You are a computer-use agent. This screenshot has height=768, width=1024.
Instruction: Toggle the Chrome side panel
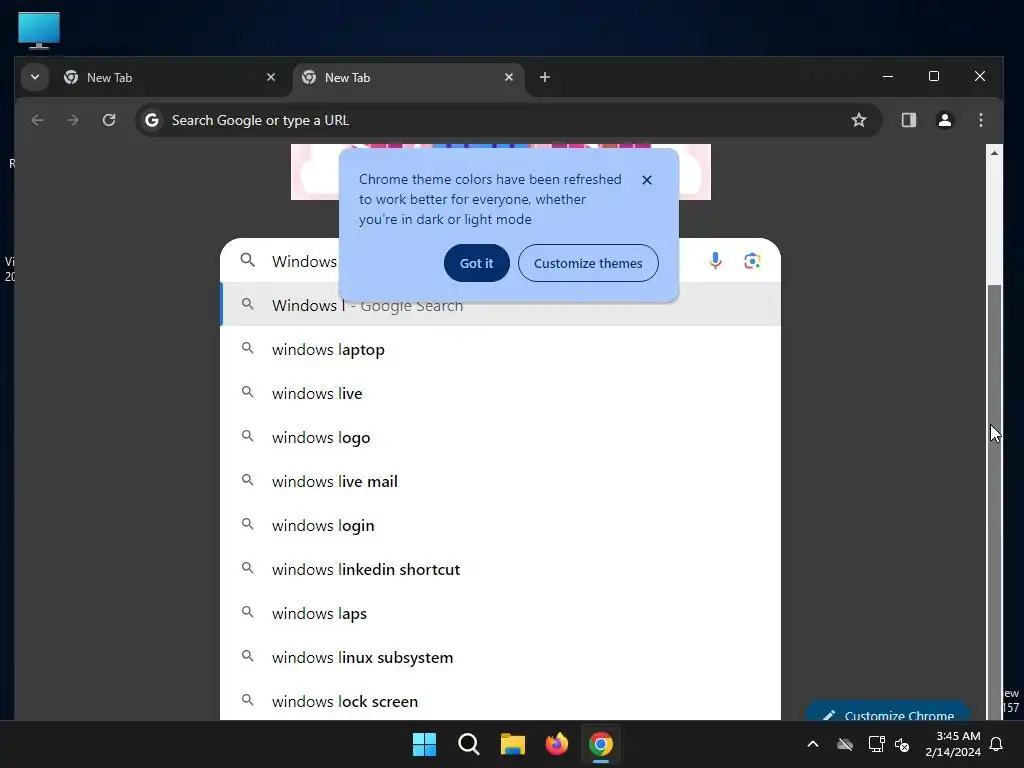tap(908, 120)
